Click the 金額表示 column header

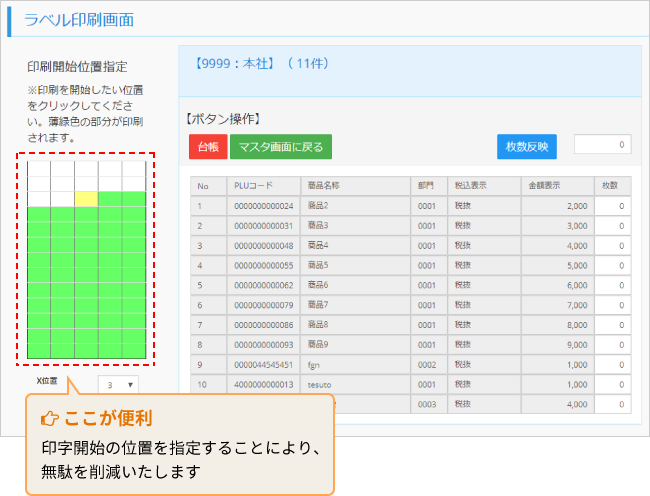pyautogui.click(x=558, y=186)
